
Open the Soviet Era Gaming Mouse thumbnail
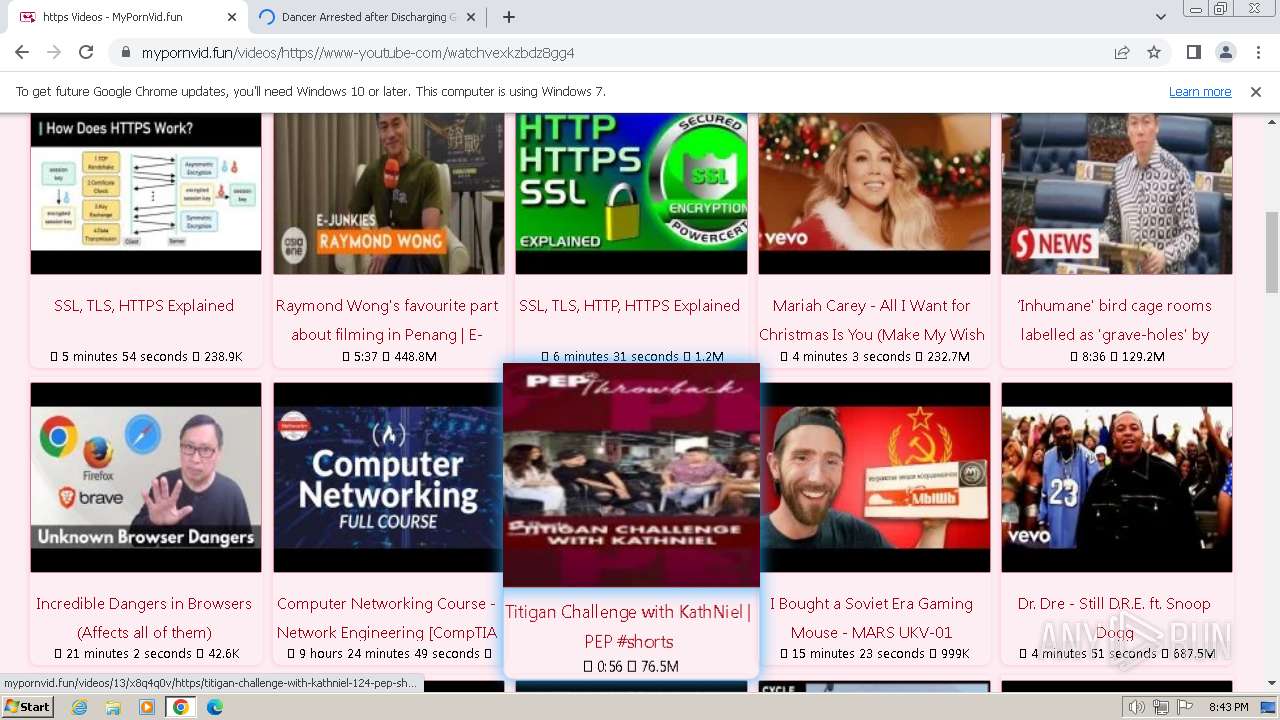point(874,477)
